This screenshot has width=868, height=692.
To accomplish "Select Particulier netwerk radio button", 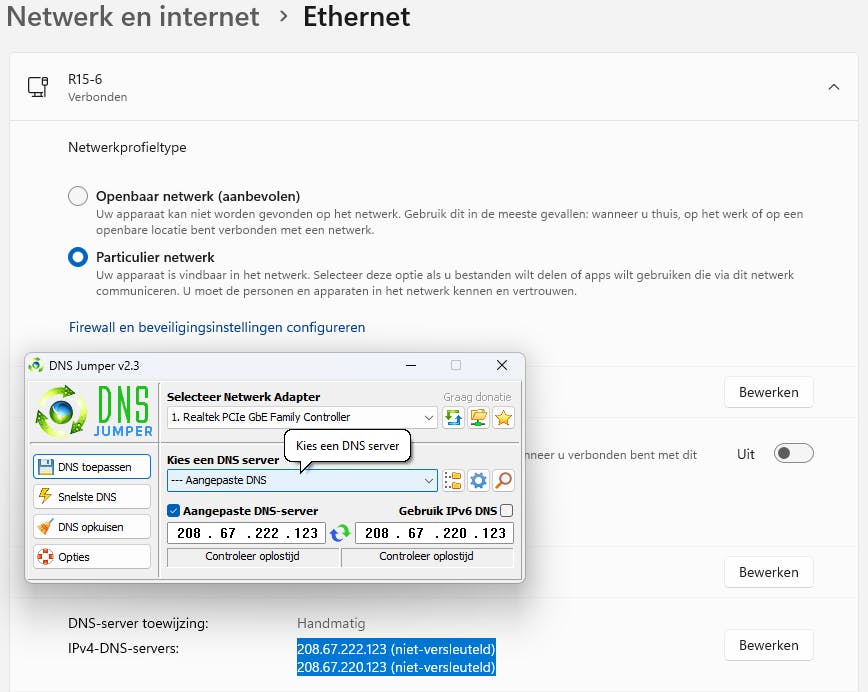I will [x=78, y=257].
